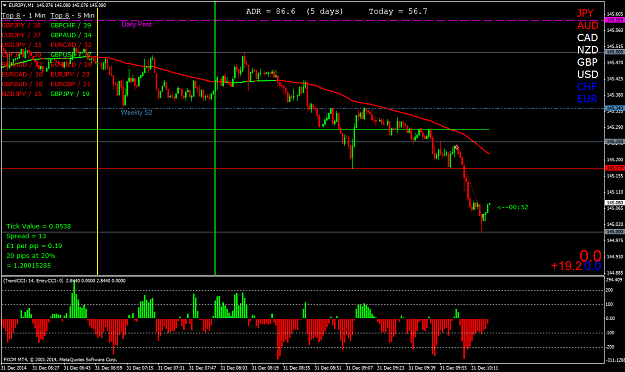Click the '31 Dec 07:47' time axis label
The width and height of the screenshot is (625, 372).
click(202, 368)
